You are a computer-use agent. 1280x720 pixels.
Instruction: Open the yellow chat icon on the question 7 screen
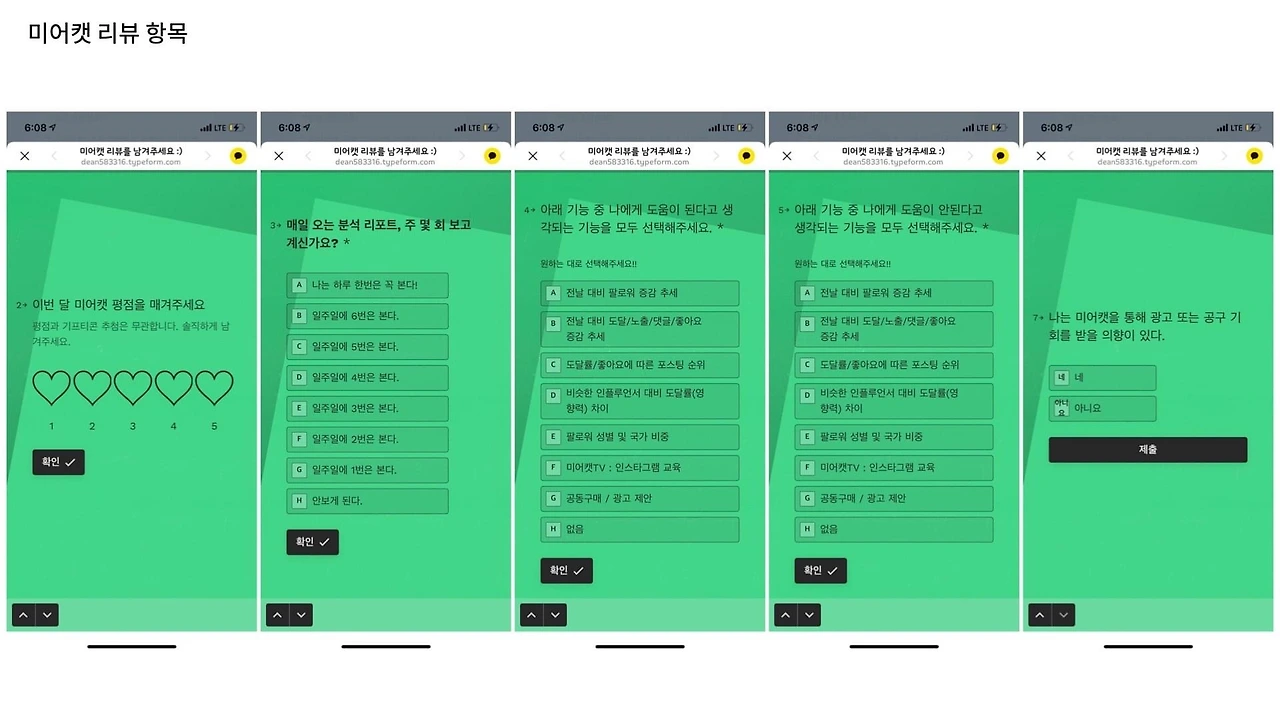1254,156
